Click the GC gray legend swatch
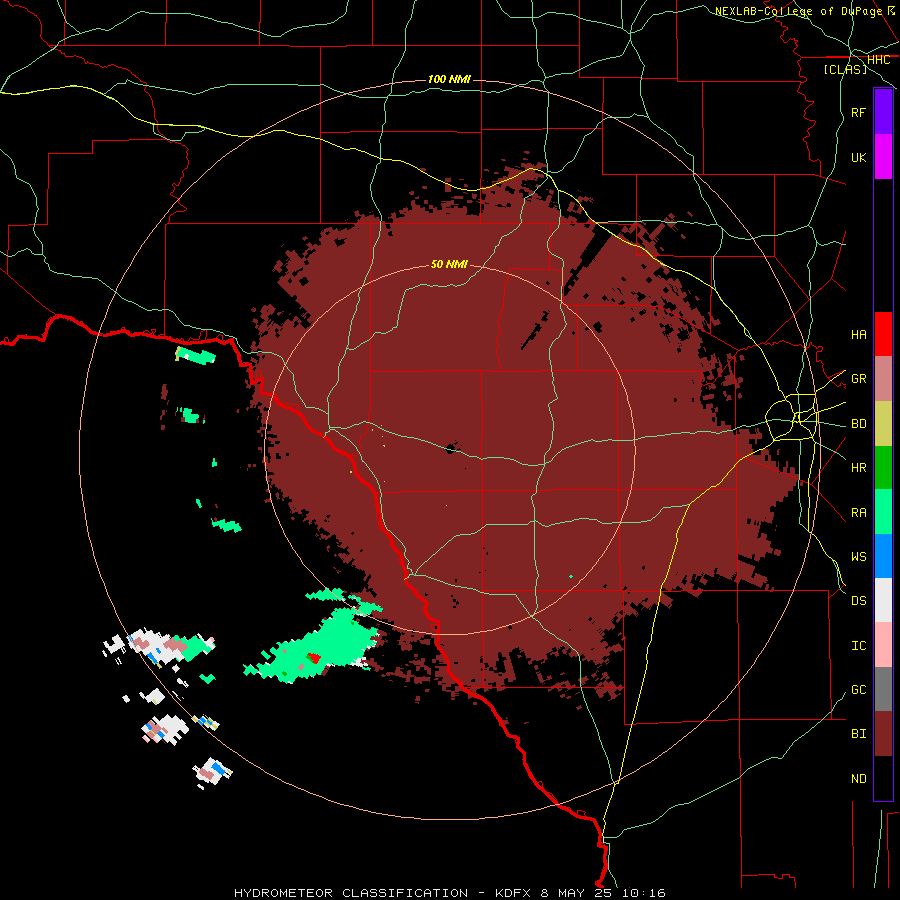The height and width of the screenshot is (900, 900). [883, 689]
